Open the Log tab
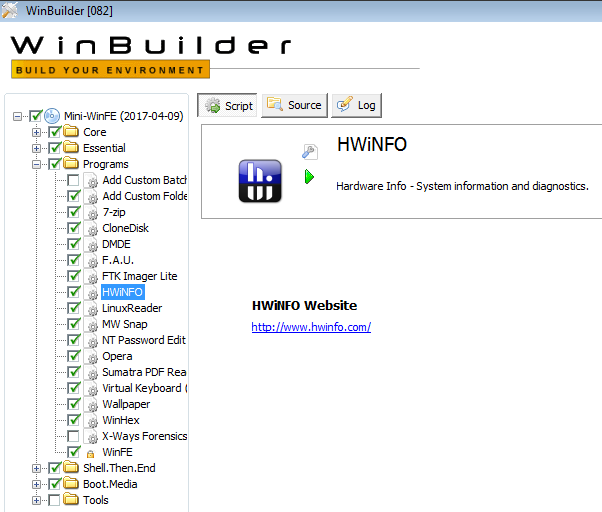 point(357,105)
